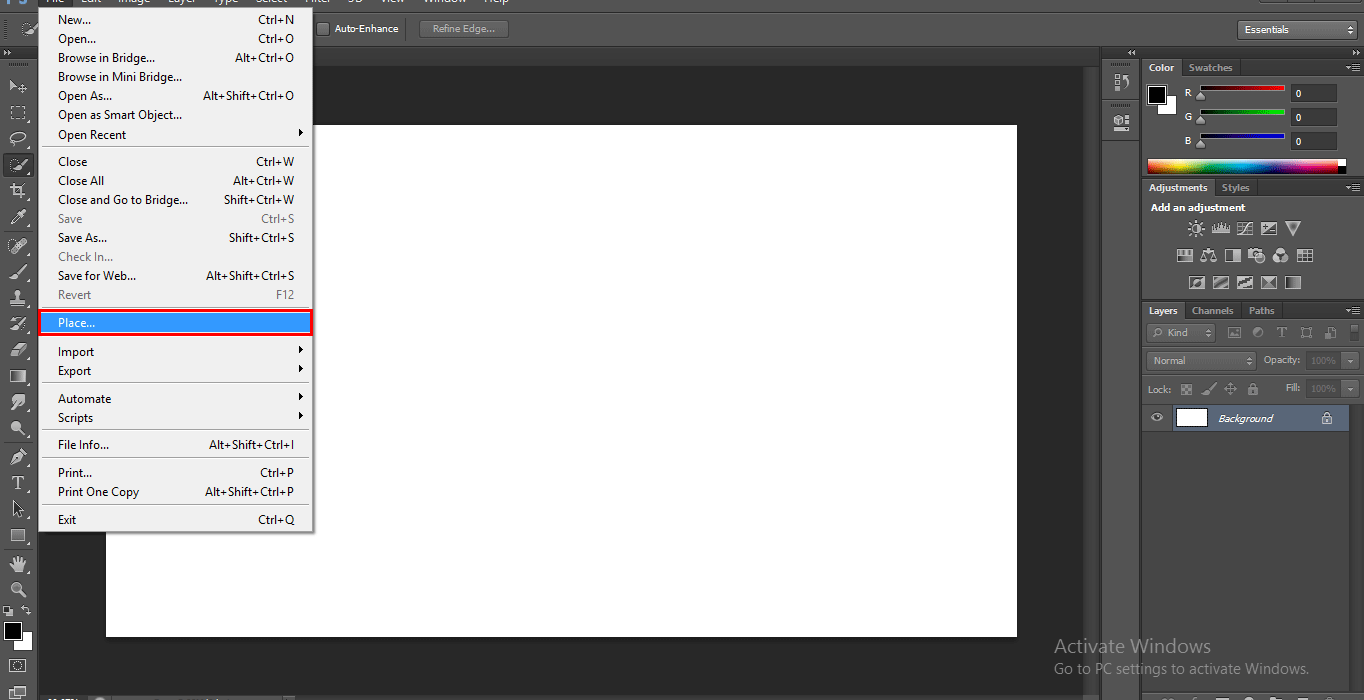Switch to the Channels tab
Viewport: 1364px width, 700px height.
tap(1212, 311)
